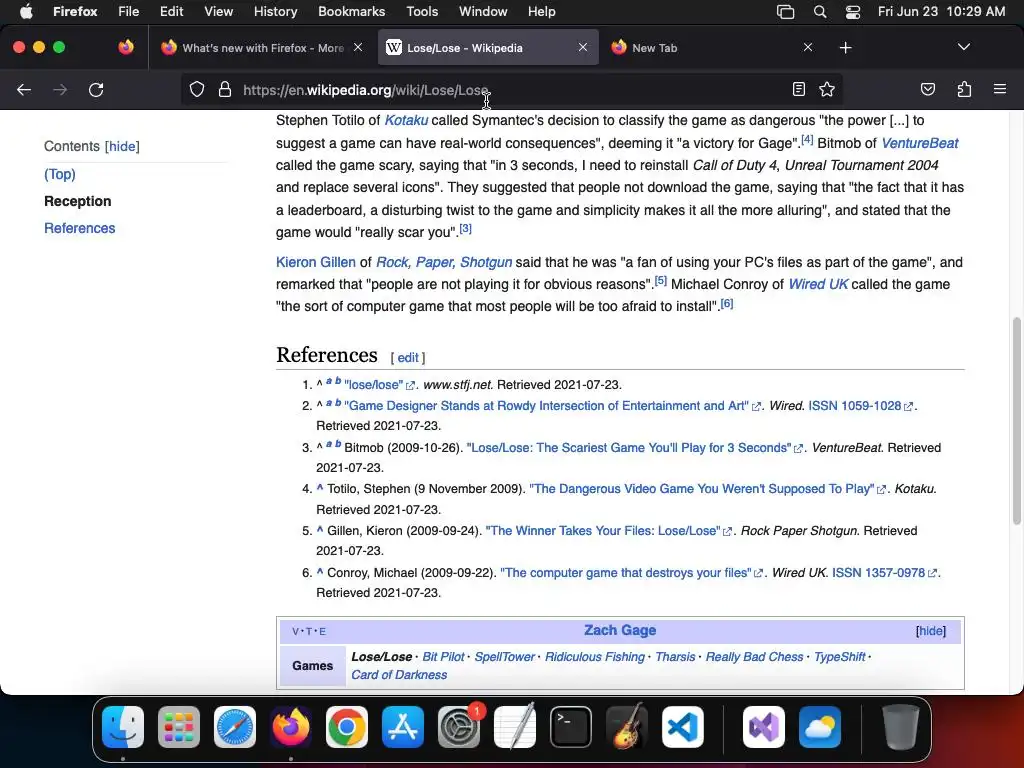The width and height of the screenshot is (1024, 768).
Task: Go back using the back arrow
Action: [24, 89]
